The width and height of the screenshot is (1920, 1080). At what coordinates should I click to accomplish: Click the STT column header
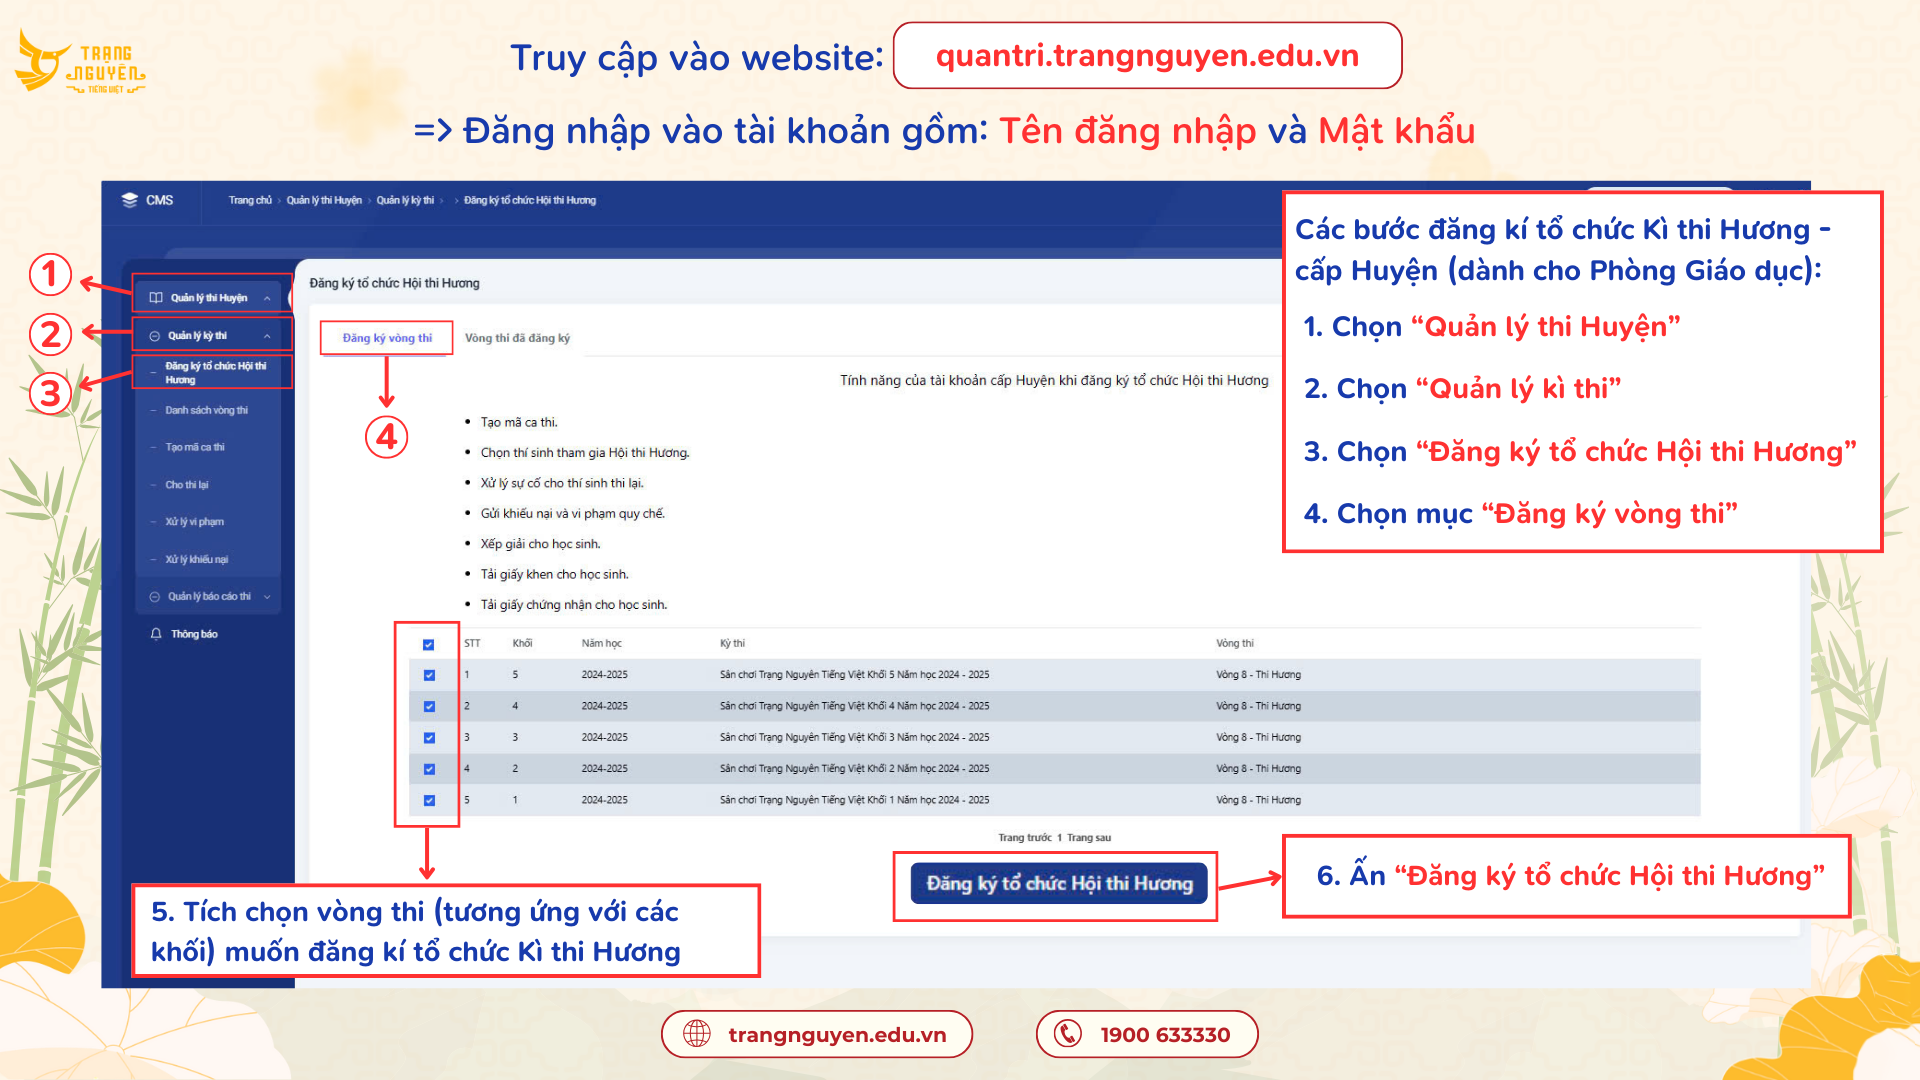[x=472, y=643]
